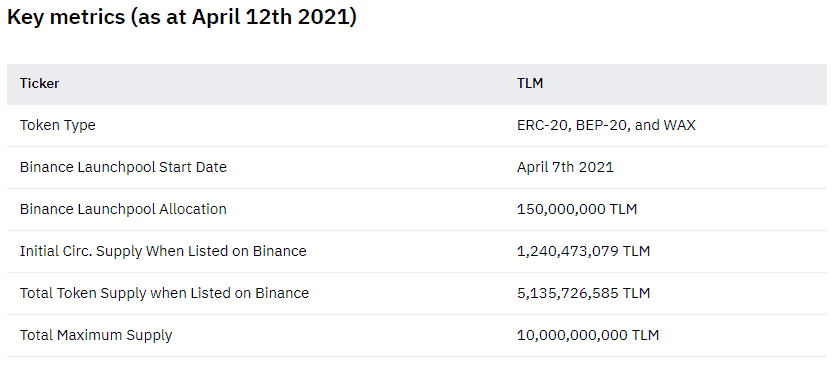Select Total Maximum Supply label
Viewport: 836px width, 368px height.
(x=96, y=335)
